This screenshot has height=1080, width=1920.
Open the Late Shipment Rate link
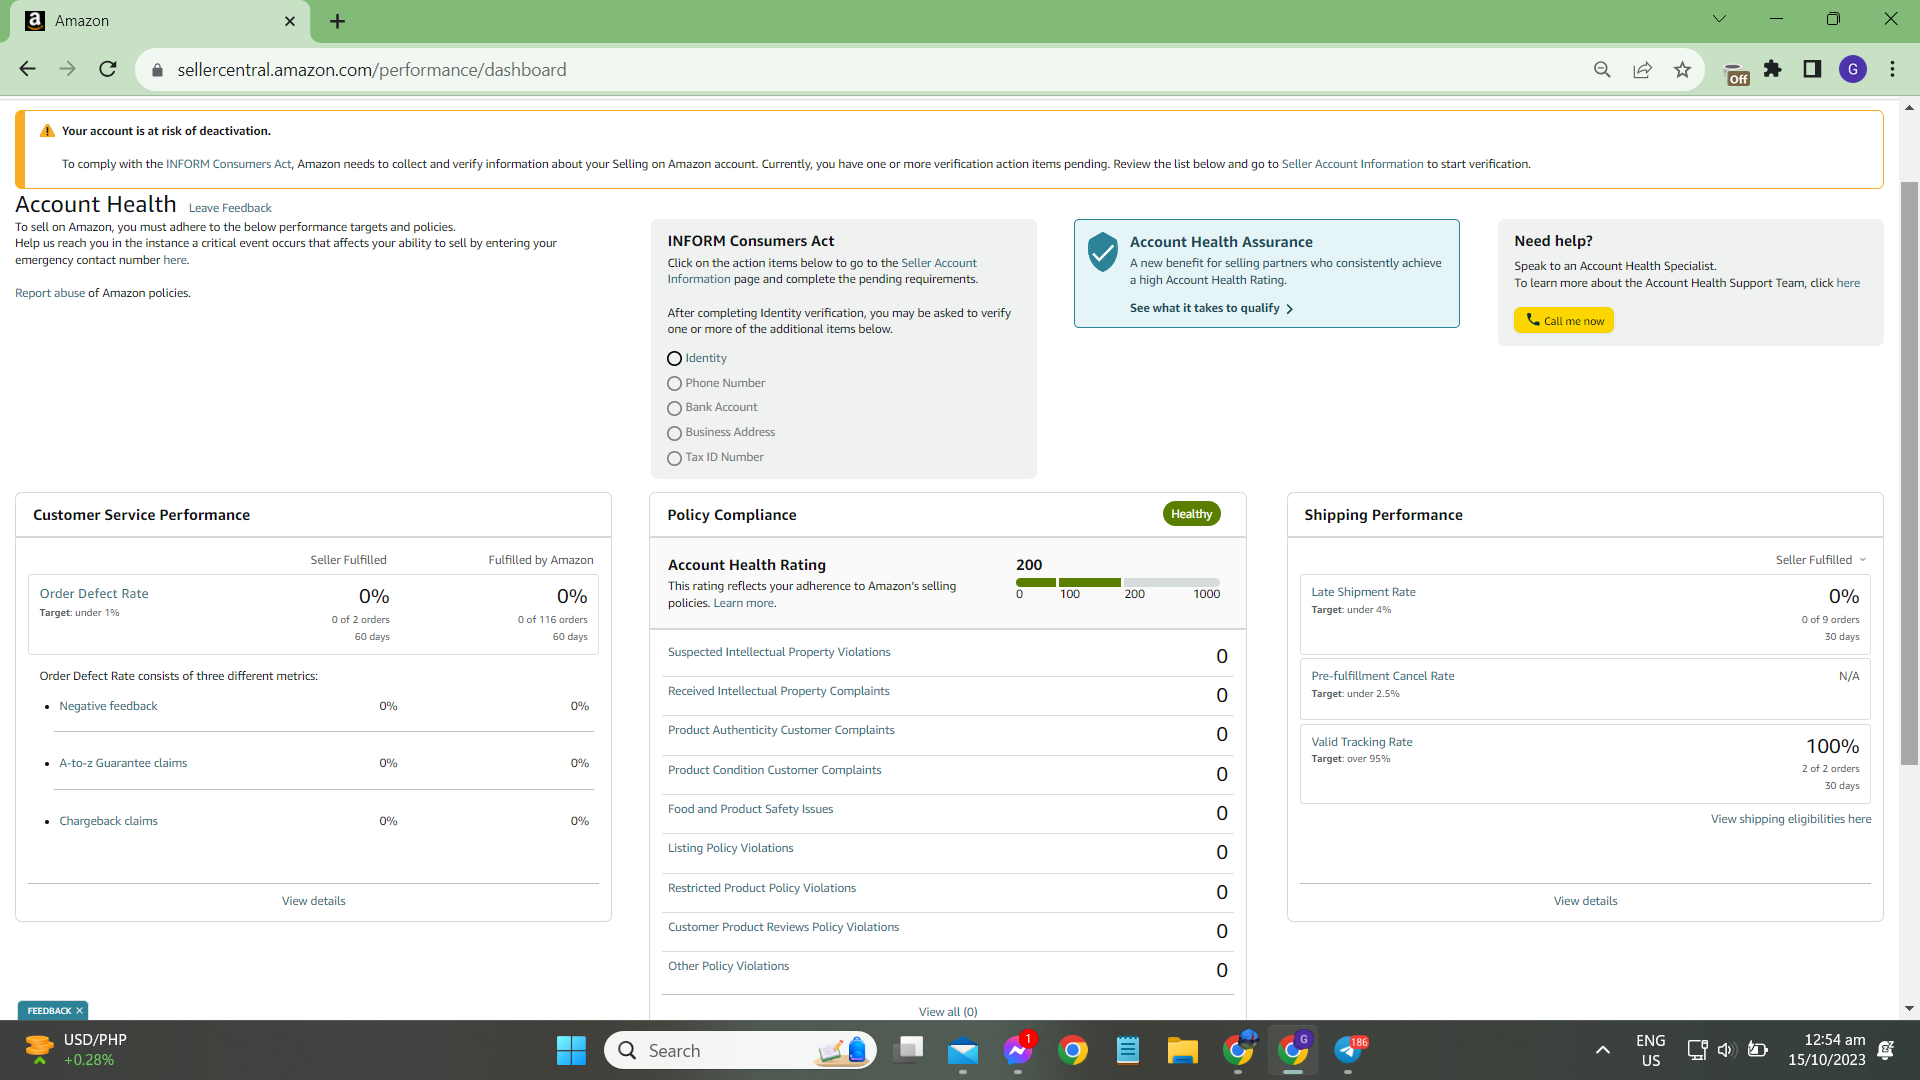[1363, 592]
